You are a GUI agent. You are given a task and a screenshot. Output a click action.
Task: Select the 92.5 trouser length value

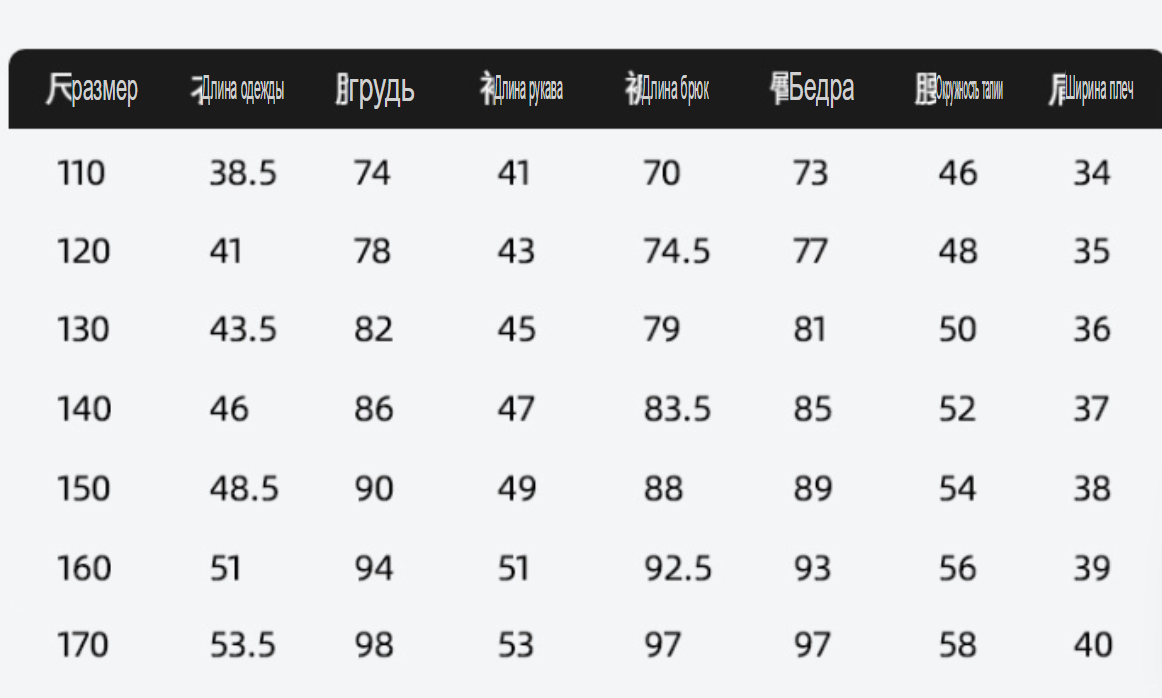[678, 569]
